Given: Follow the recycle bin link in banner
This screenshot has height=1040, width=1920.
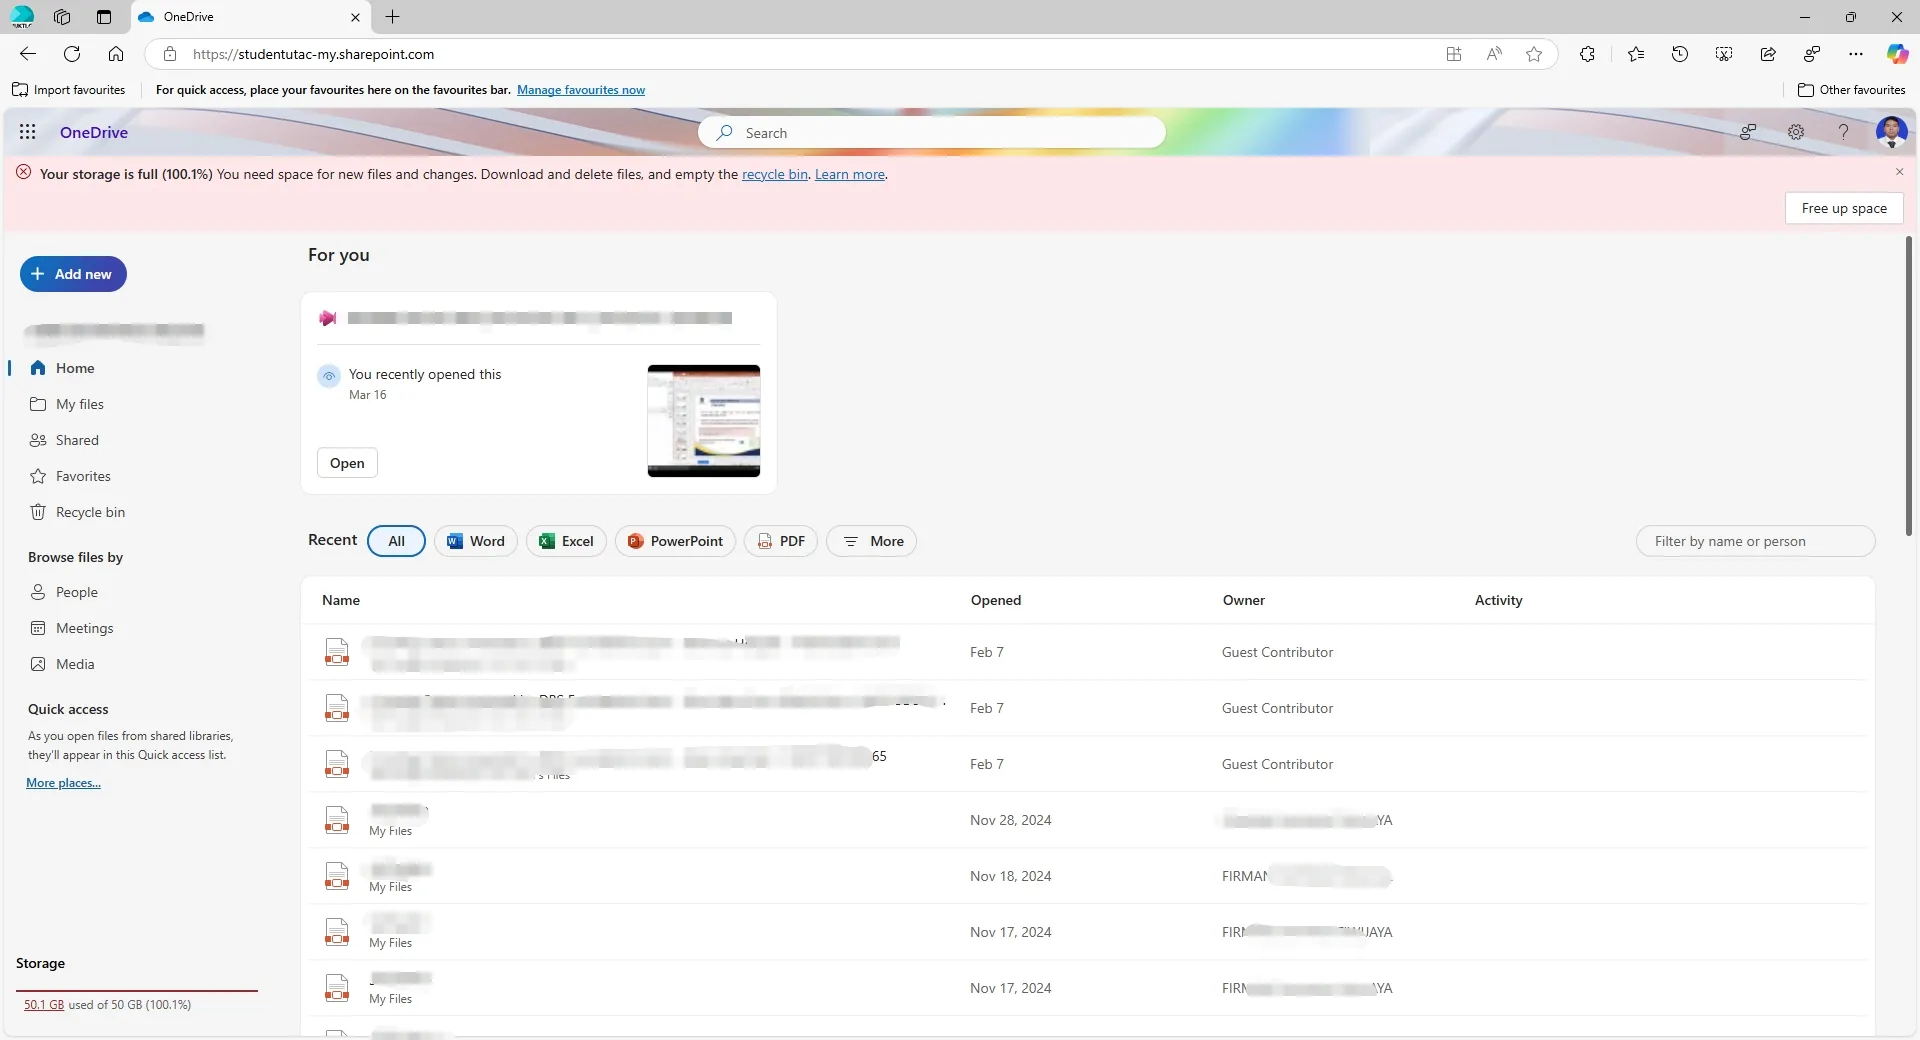Looking at the screenshot, I should pos(774,174).
